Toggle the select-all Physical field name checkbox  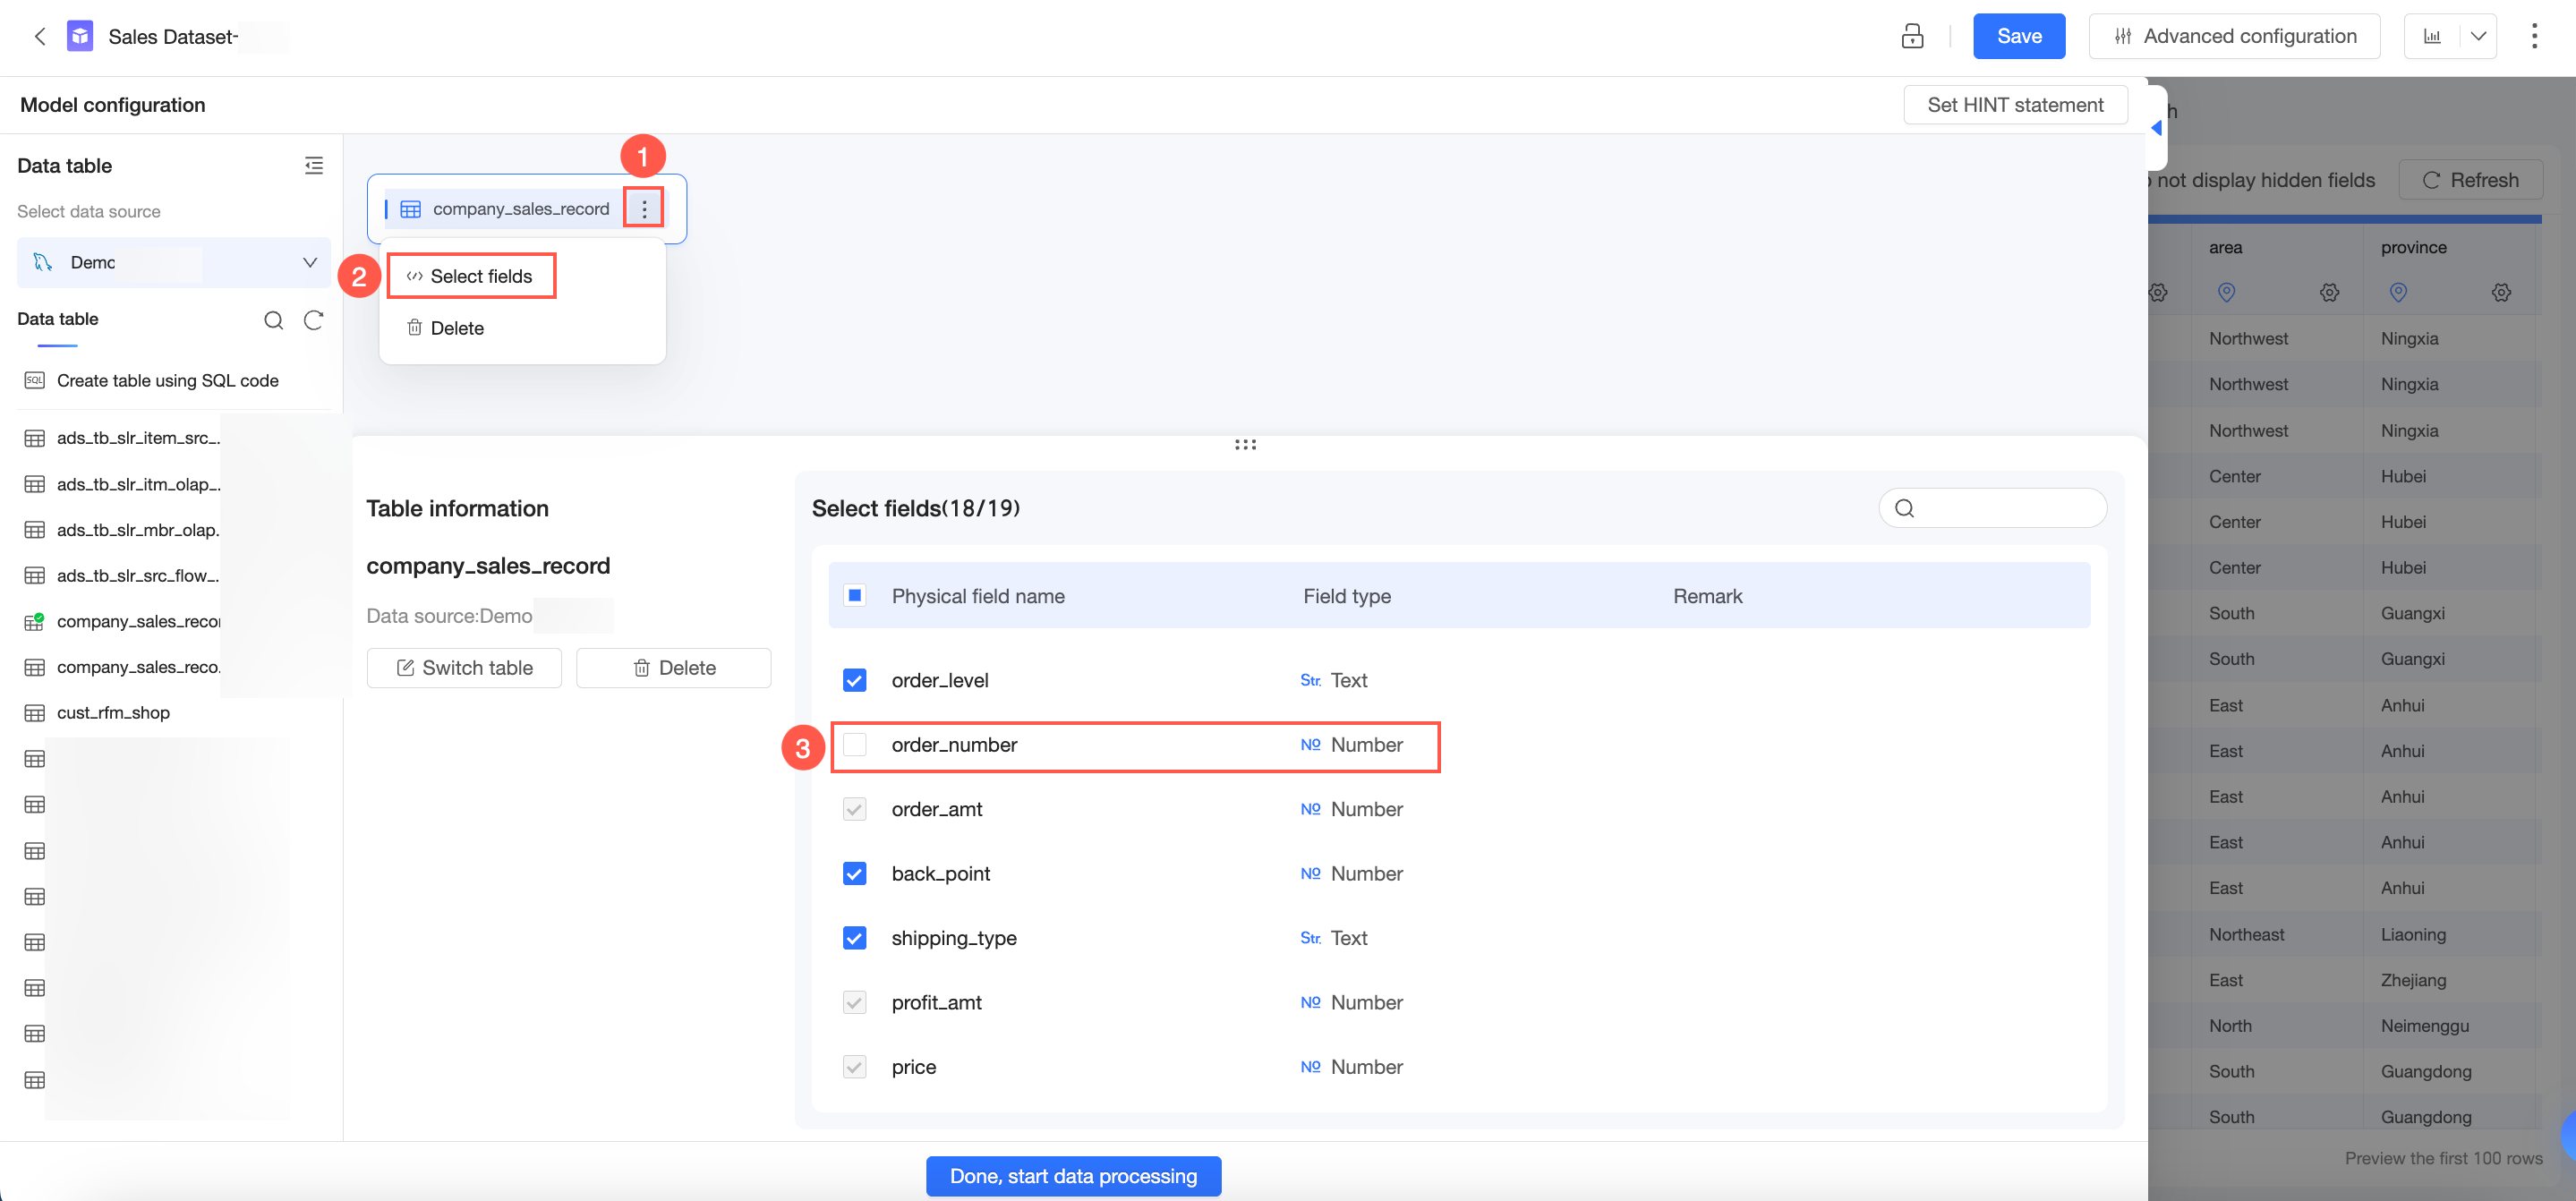(854, 596)
